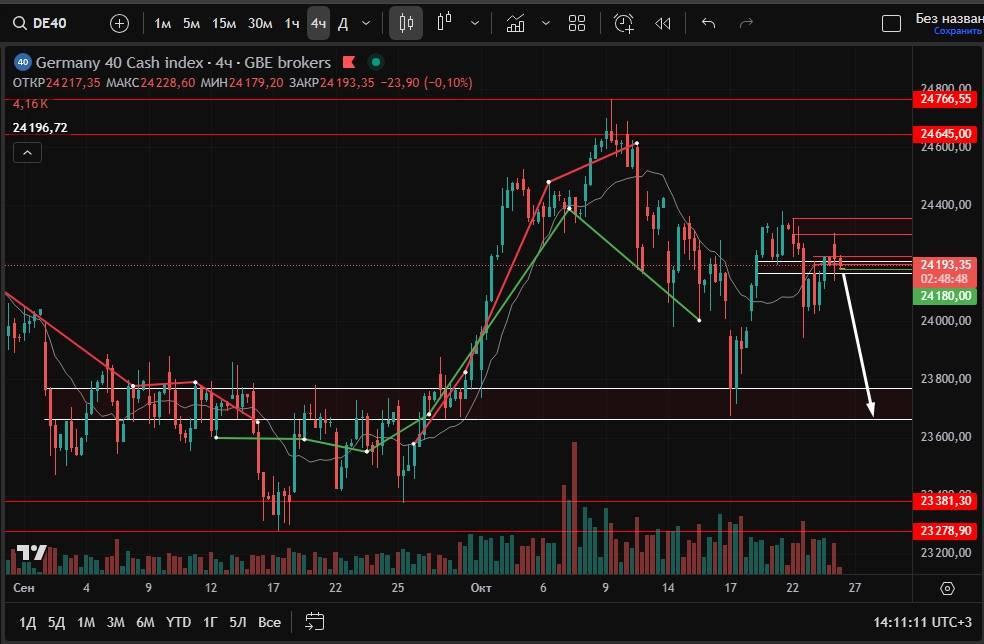
Task: Select the candlestick chart type icon
Action: coord(406,23)
